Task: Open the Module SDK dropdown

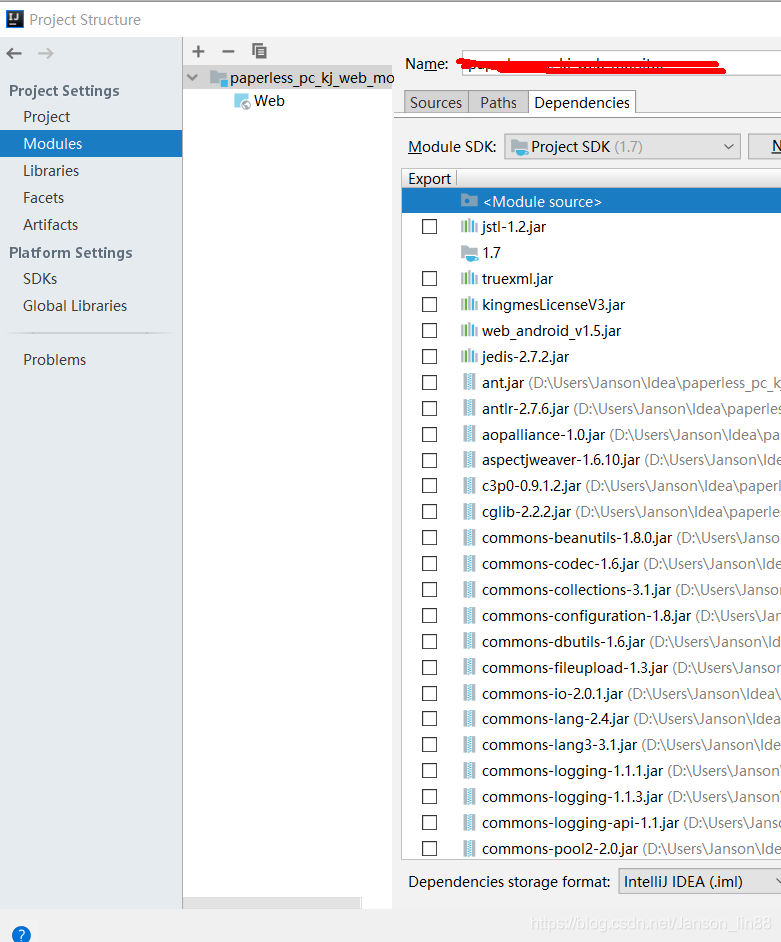Action: tap(622, 147)
